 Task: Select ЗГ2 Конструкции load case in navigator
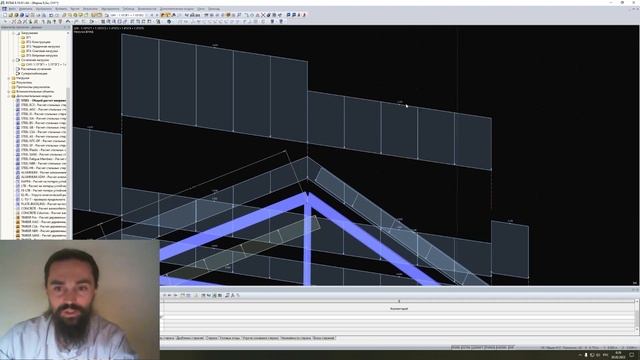tap(38, 42)
